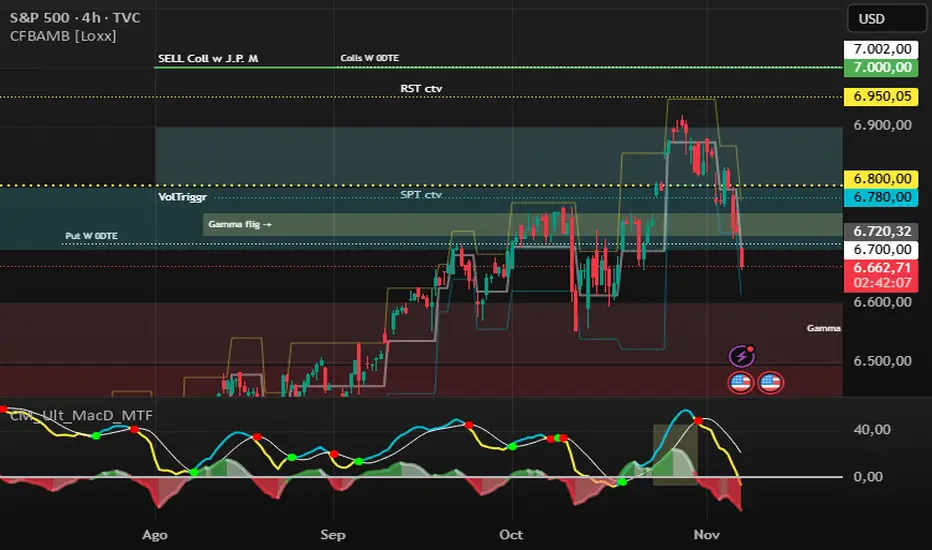Open the USD currency selector
Screen dimensions: 932x550
pyautogui.click(x=886, y=18)
